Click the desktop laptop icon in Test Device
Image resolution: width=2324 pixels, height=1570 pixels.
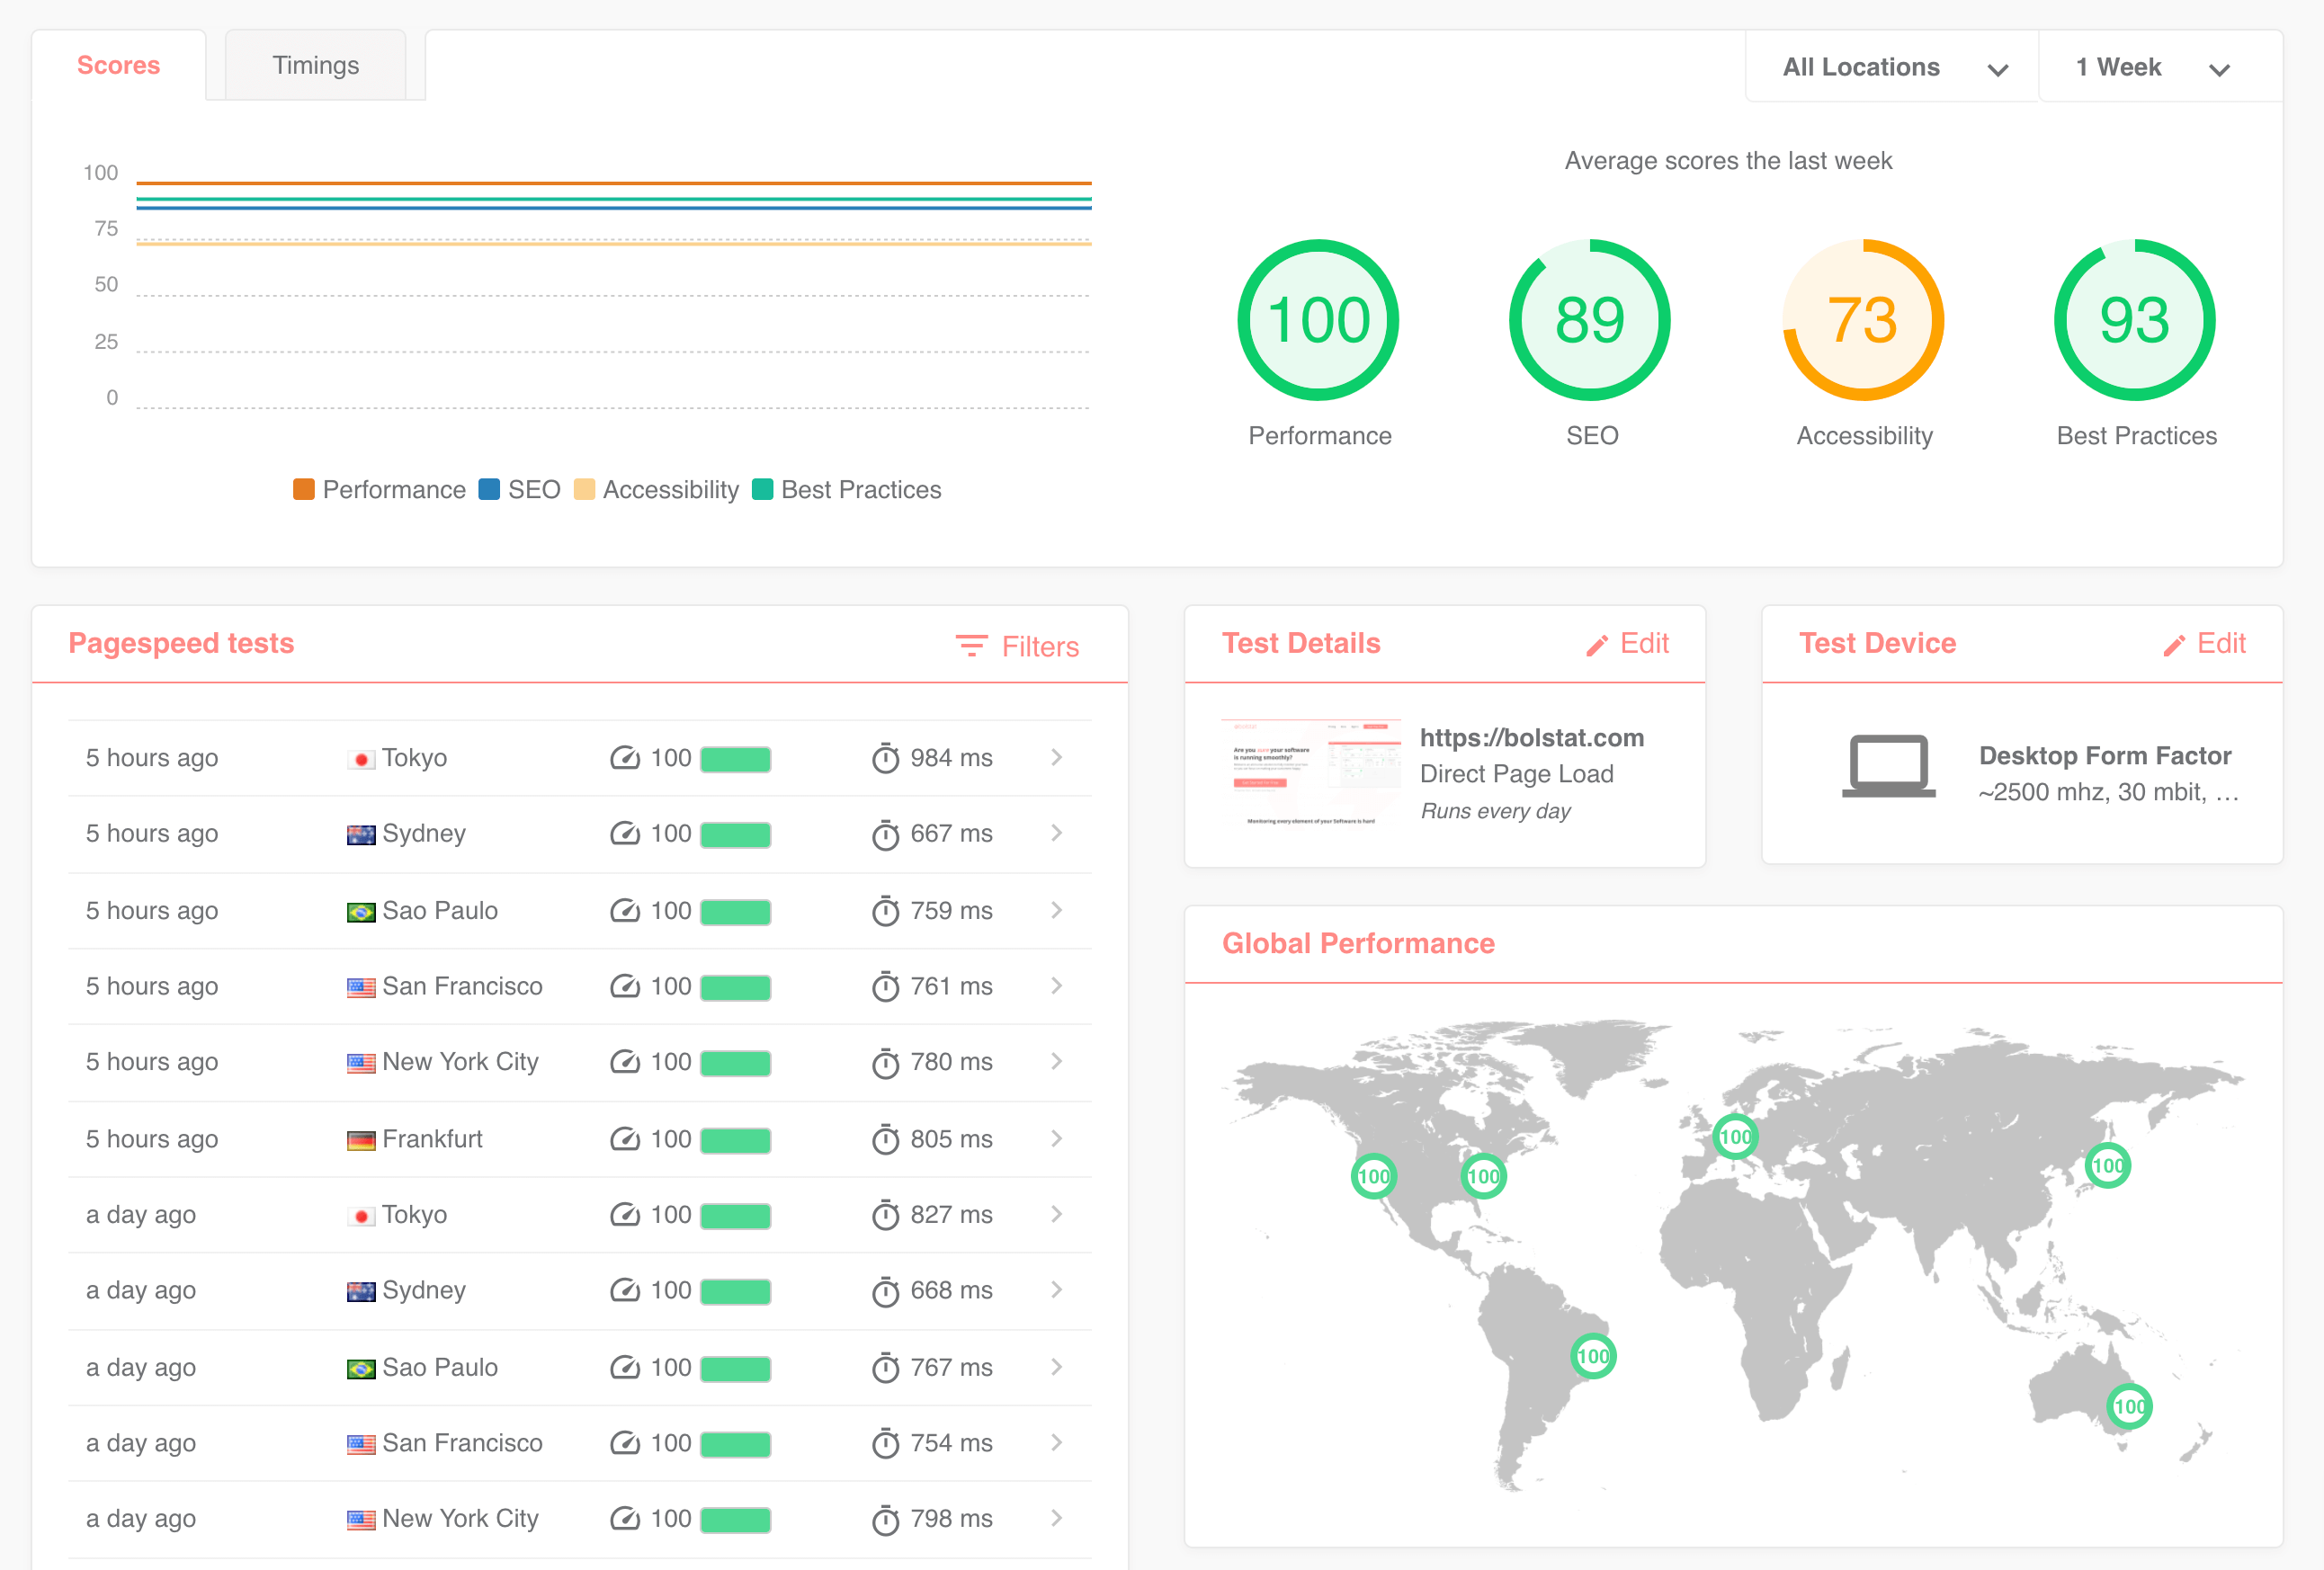click(x=1888, y=766)
